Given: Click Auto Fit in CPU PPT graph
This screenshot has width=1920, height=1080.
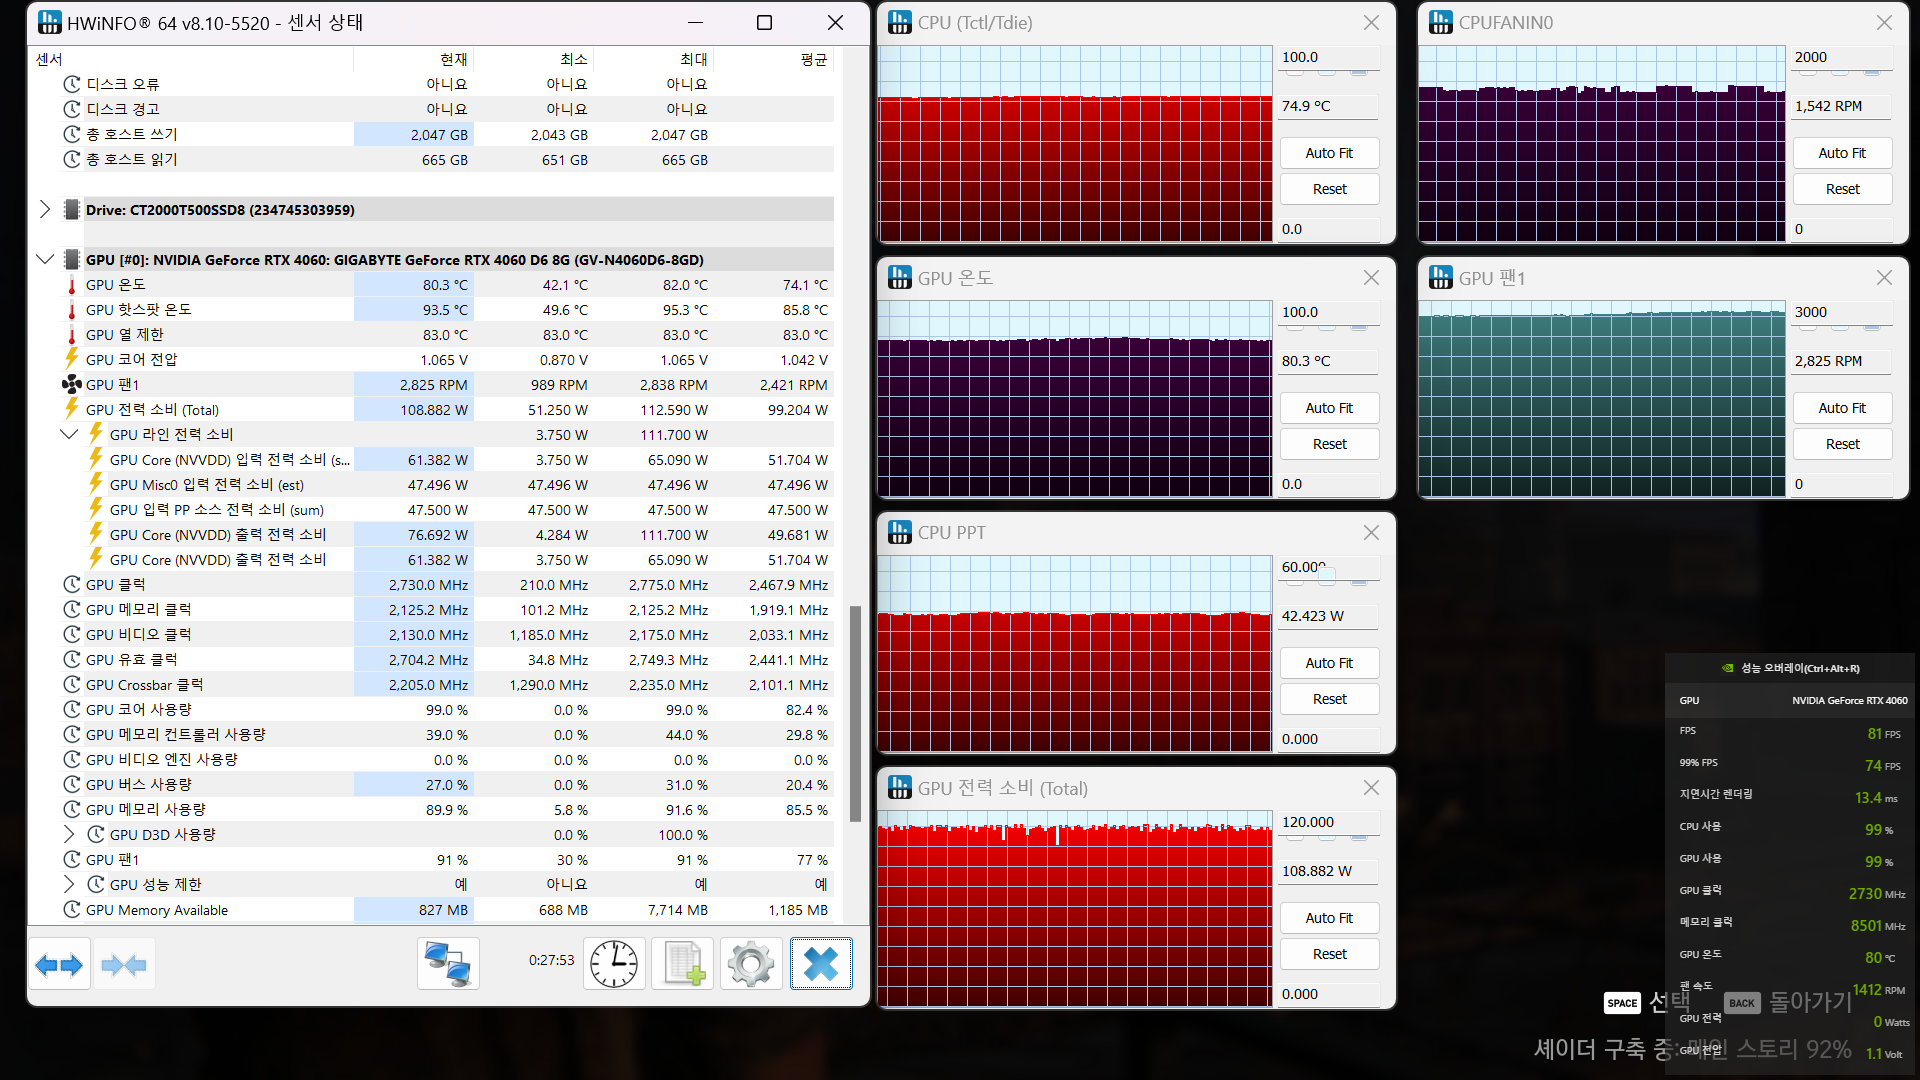Looking at the screenshot, I should (x=1329, y=663).
